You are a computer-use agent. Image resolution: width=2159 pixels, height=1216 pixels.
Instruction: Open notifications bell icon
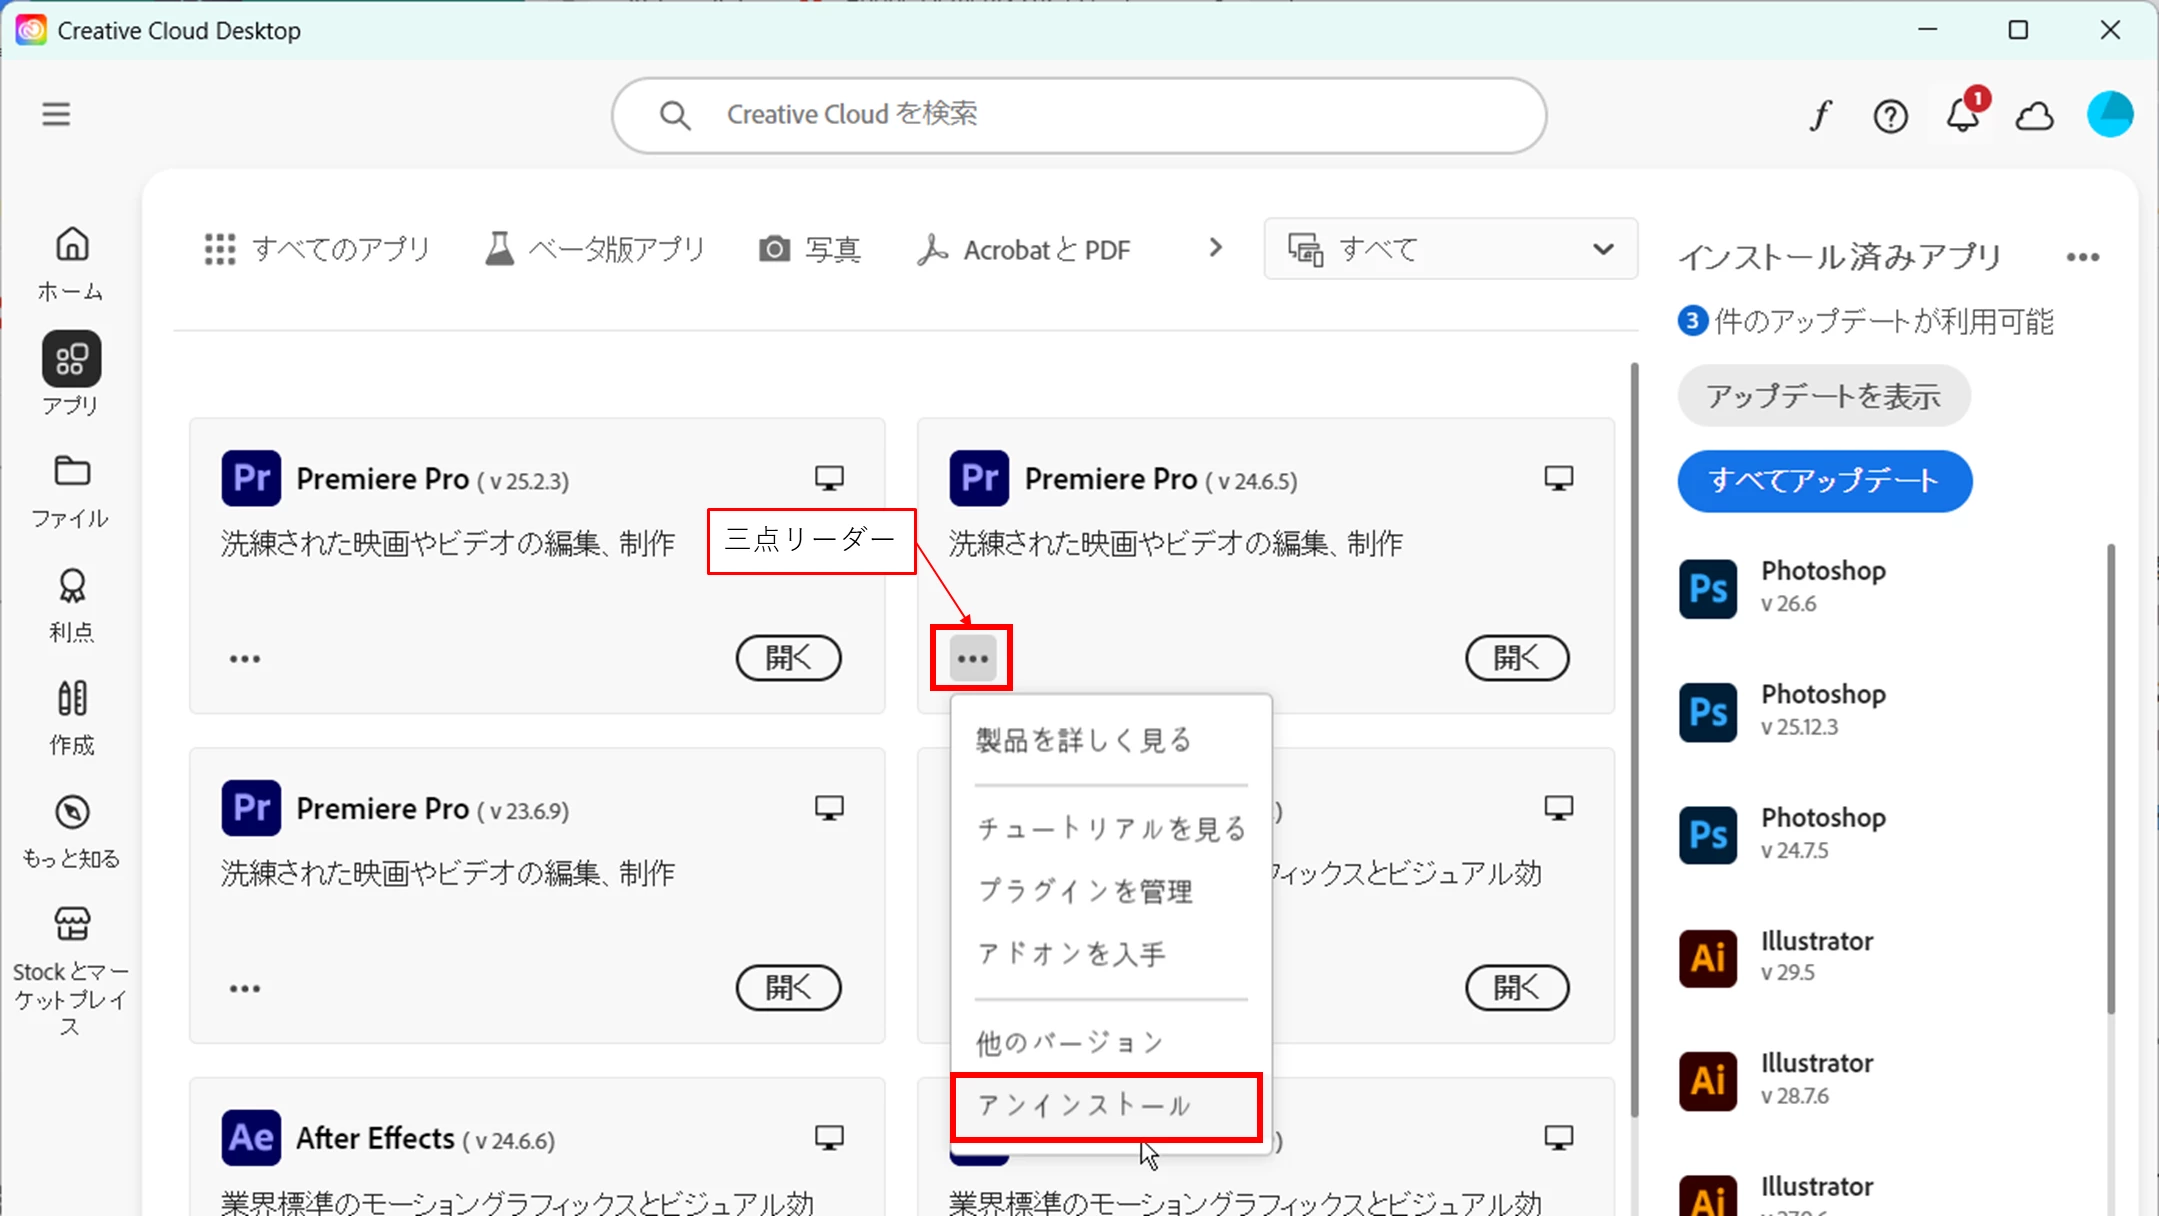(x=1962, y=116)
